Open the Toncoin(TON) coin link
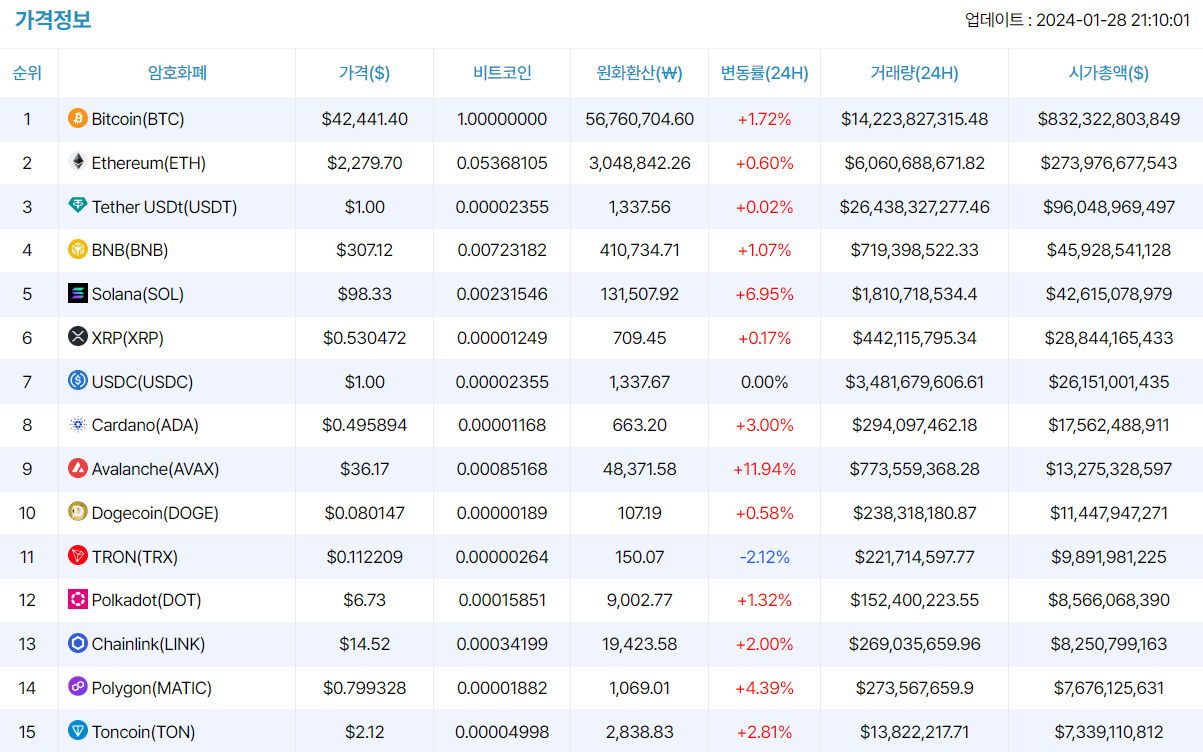Viewport: 1203px width, 752px height. (143, 732)
